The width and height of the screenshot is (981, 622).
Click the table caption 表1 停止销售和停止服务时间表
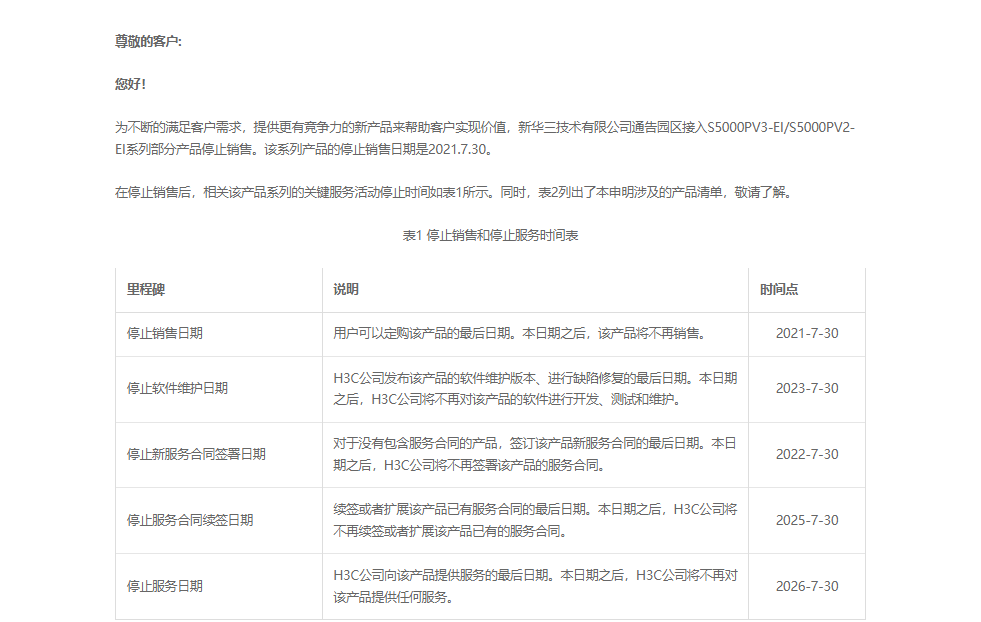pyautogui.click(x=490, y=235)
